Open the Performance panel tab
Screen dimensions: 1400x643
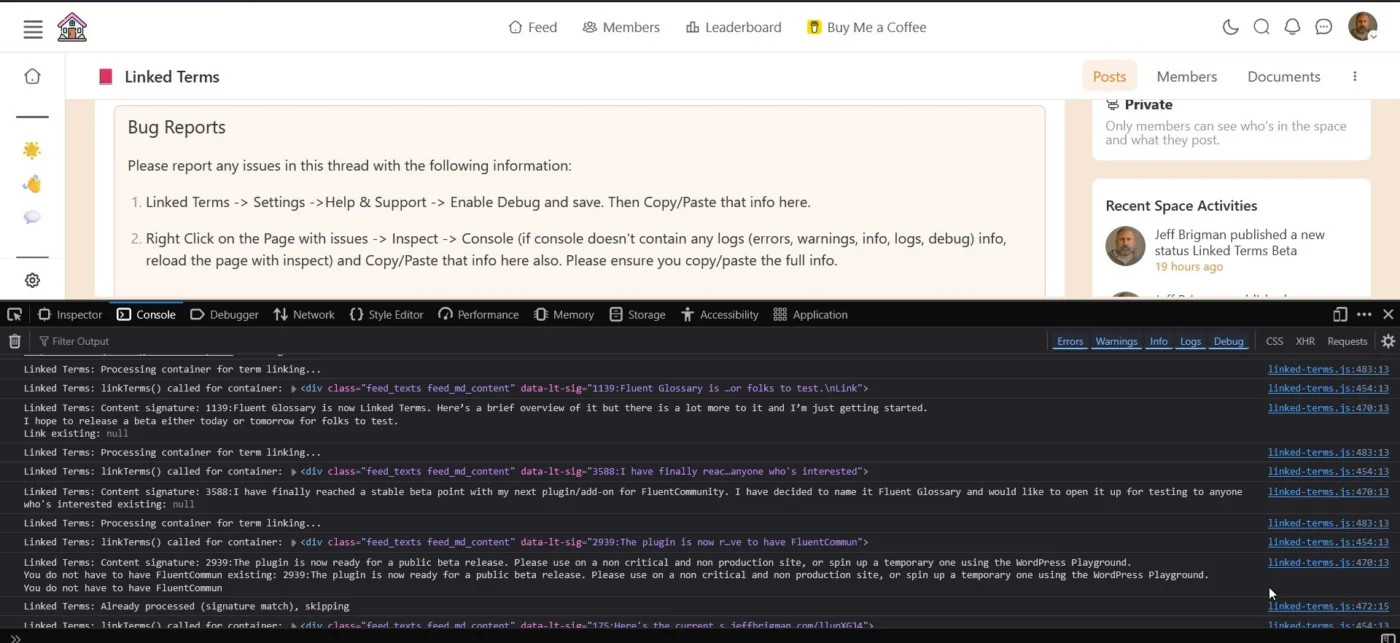[x=478, y=314]
